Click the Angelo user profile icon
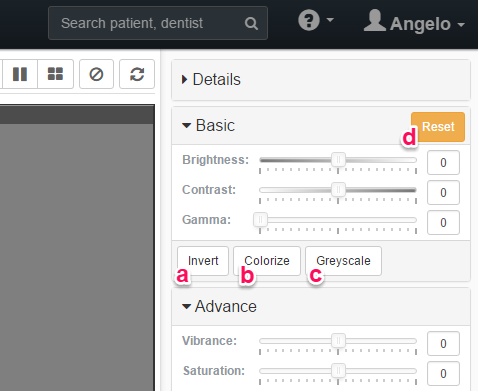 [375, 21]
